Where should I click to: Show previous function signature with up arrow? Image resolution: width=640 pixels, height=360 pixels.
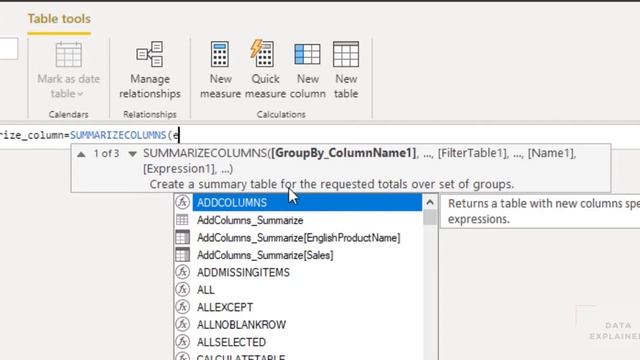pyautogui.click(x=81, y=154)
